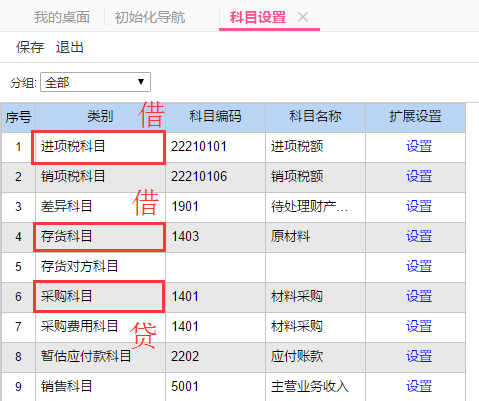
Task: Open the 分组 dropdown showing 全部
Action: [x=95, y=82]
